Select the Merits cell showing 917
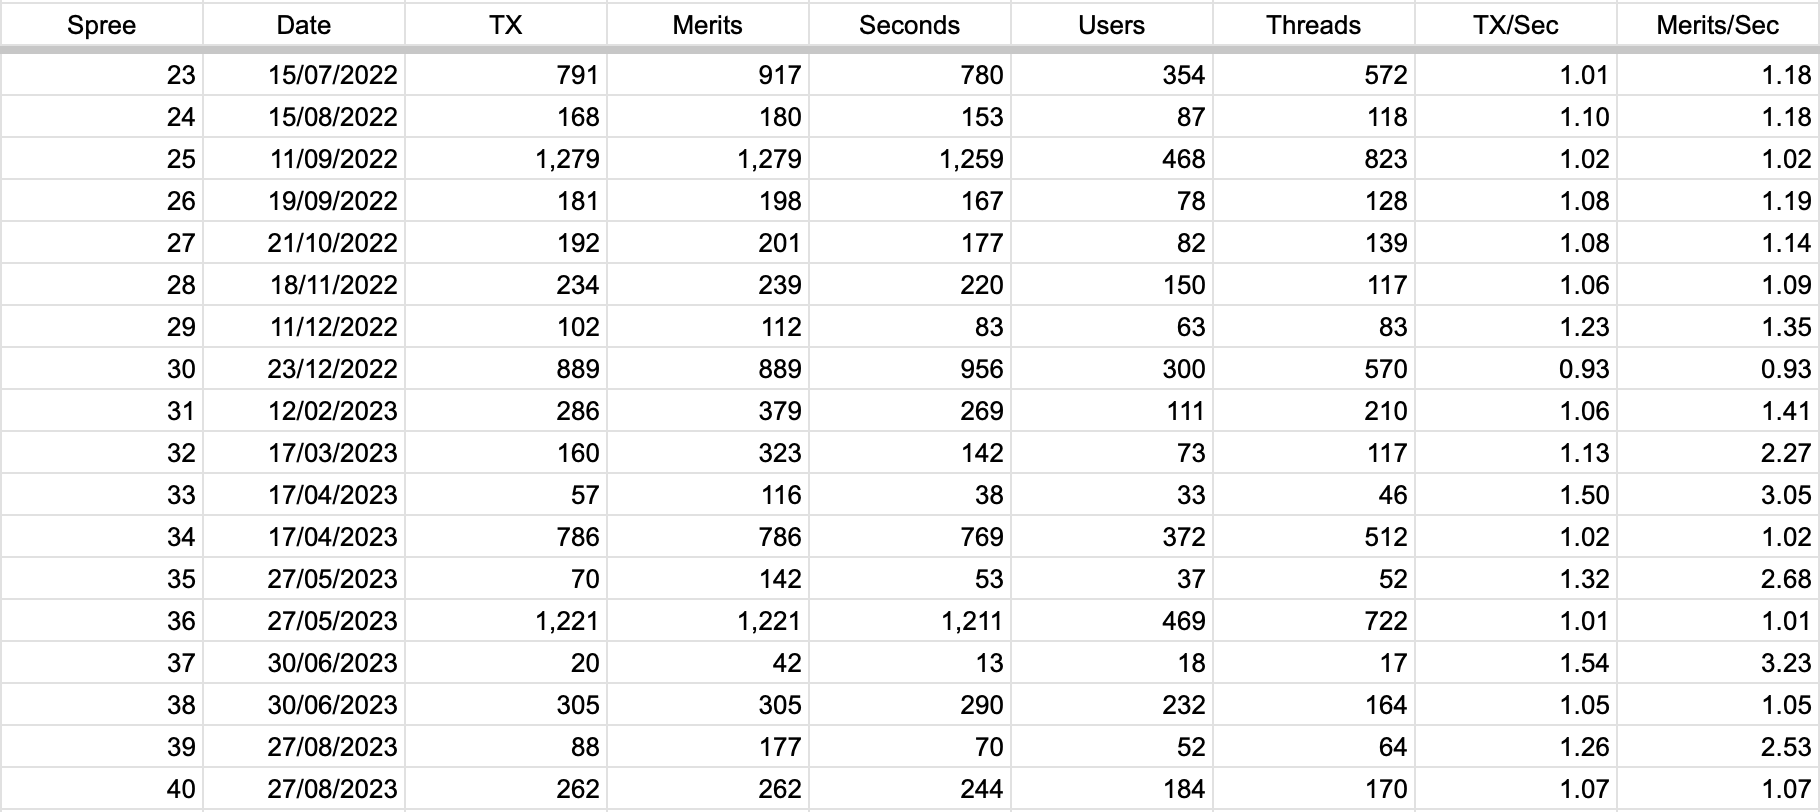Viewport: 1820px width, 812px height. coord(708,75)
